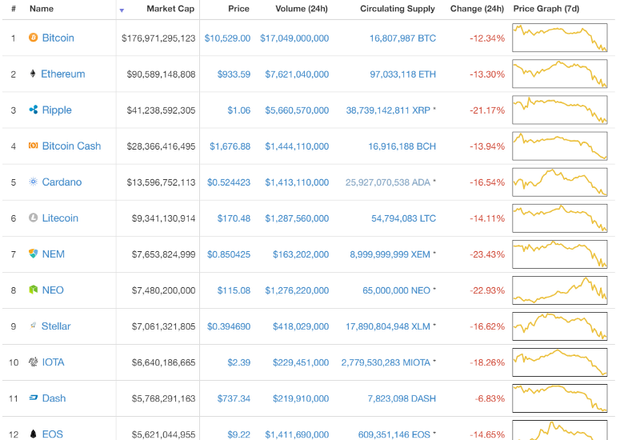The height and width of the screenshot is (440, 640).
Task: Open the IOTA name link
Action: coord(53,362)
